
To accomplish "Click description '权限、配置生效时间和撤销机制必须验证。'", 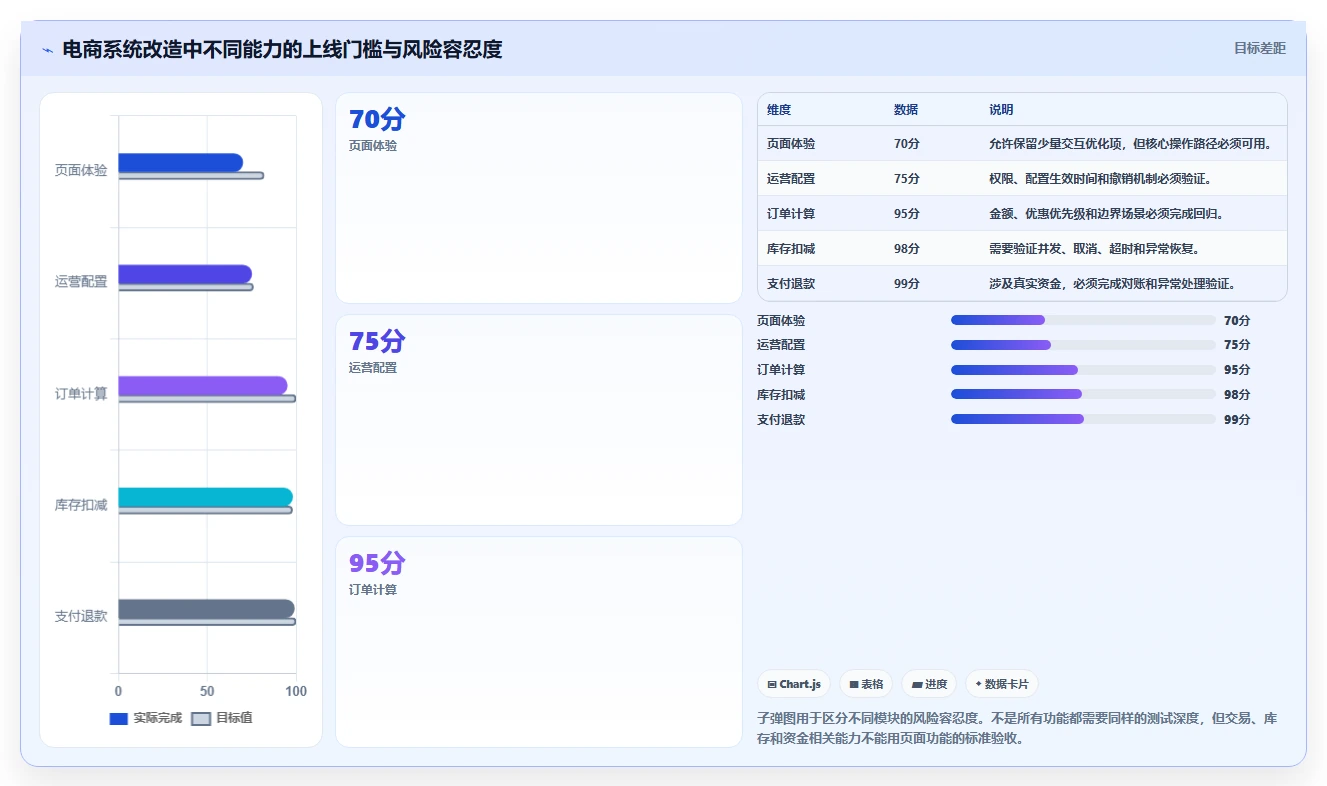I will click(1101, 179).
